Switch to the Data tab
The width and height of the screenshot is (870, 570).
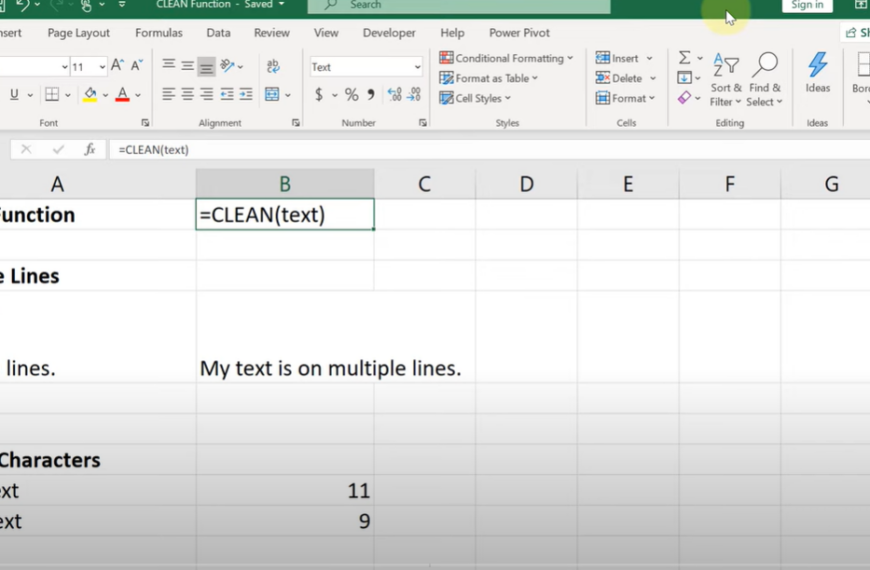(219, 33)
